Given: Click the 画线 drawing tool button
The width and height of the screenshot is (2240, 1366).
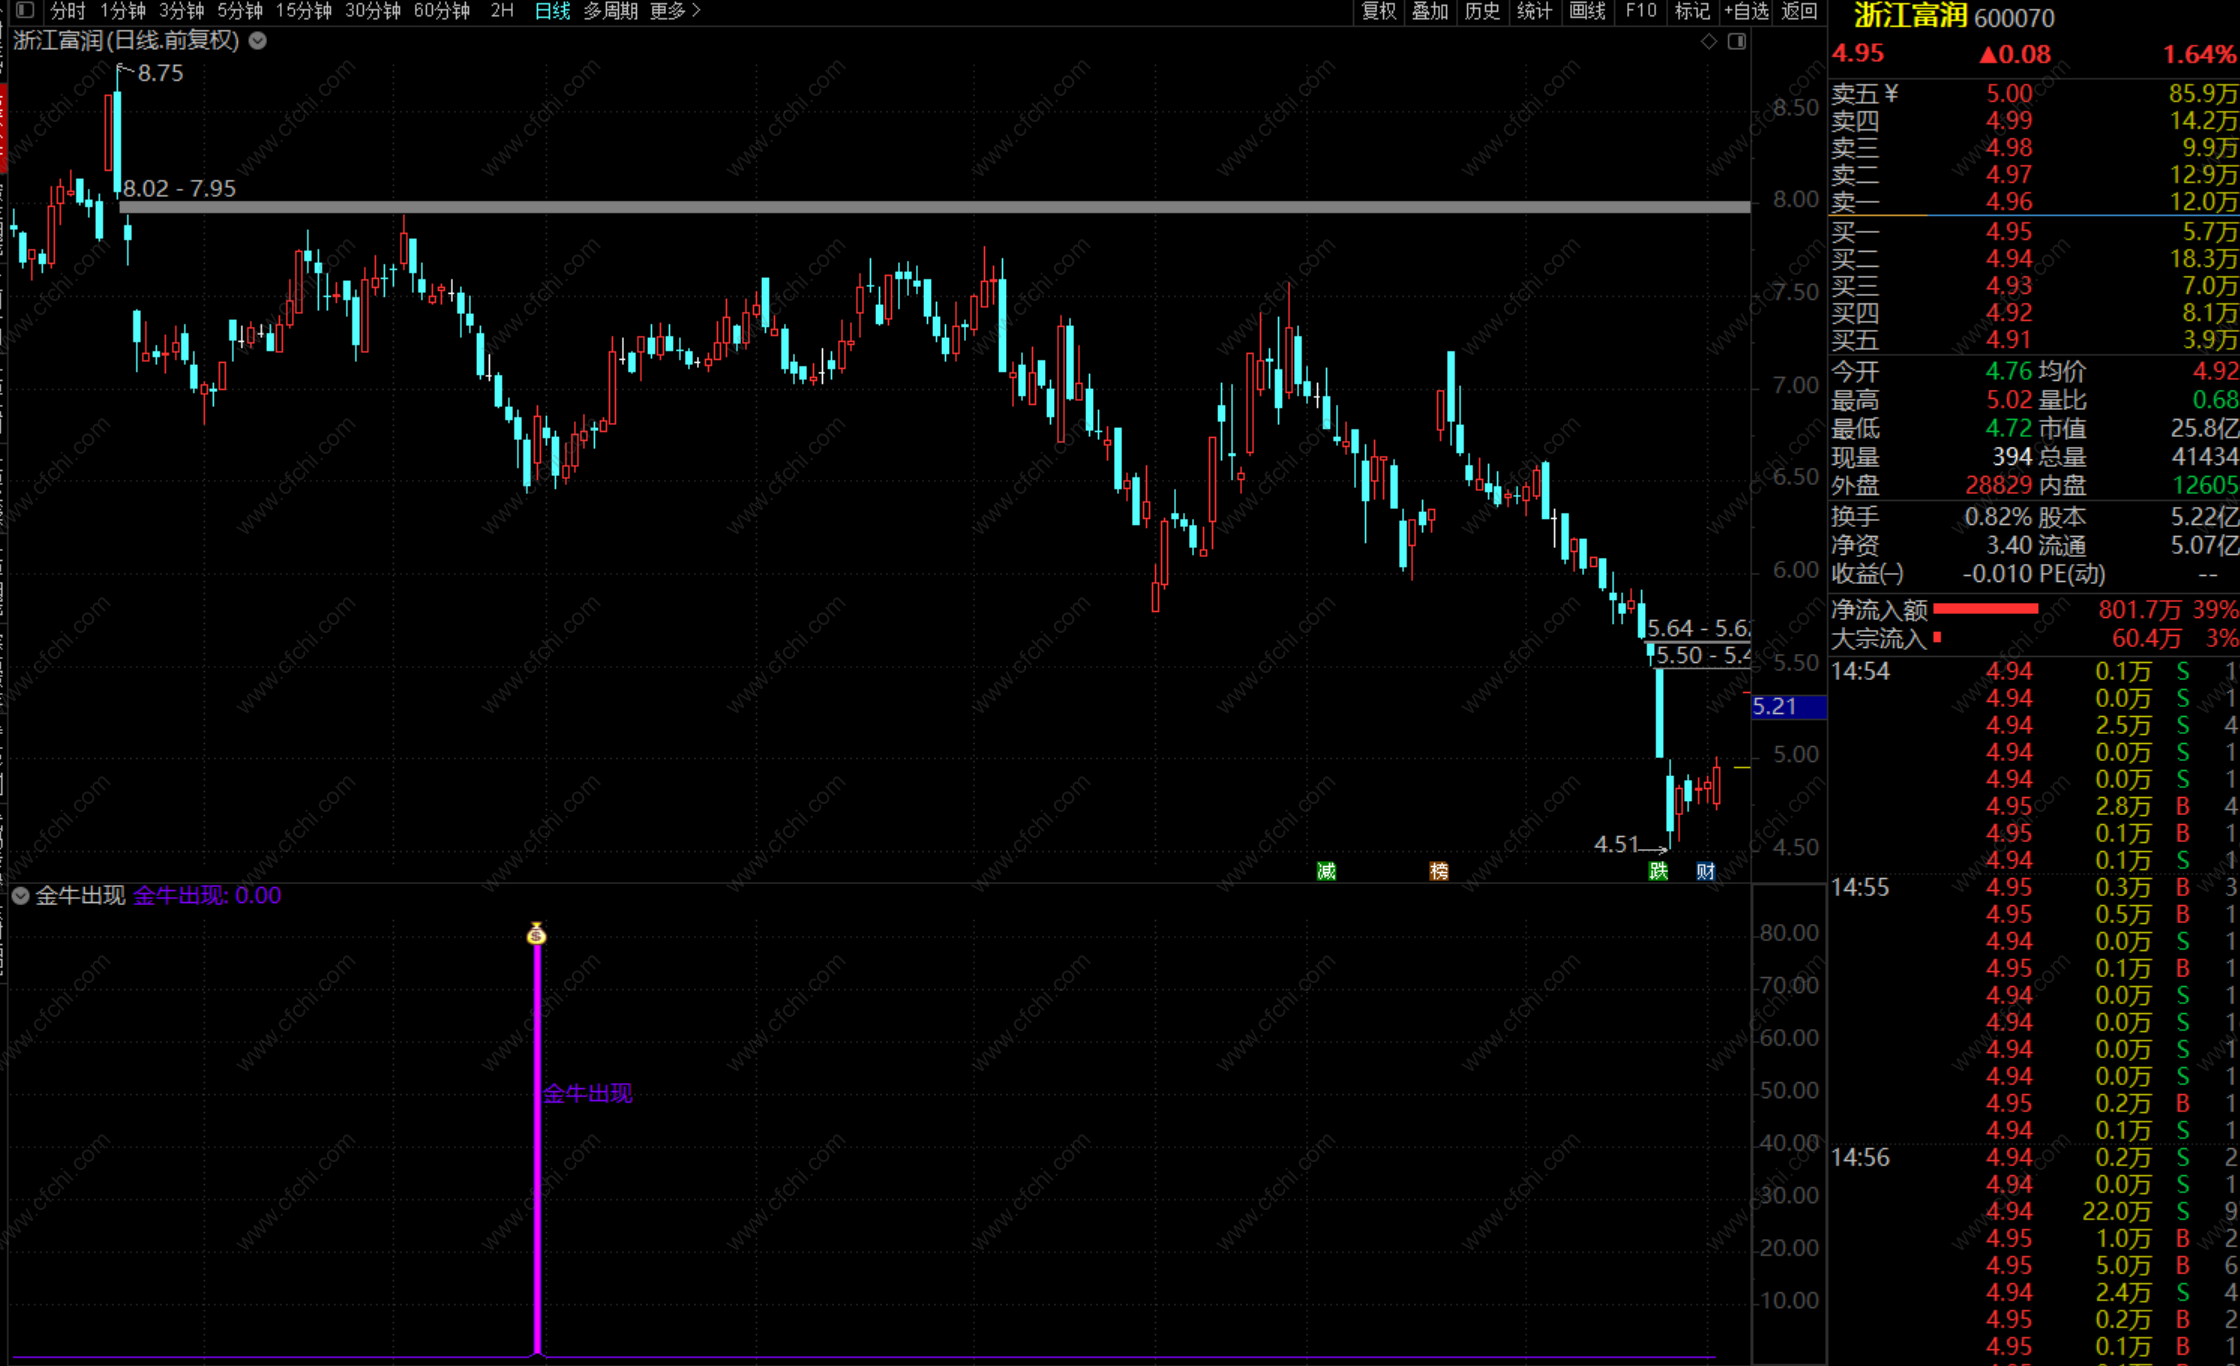Looking at the screenshot, I should [x=1587, y=11].
